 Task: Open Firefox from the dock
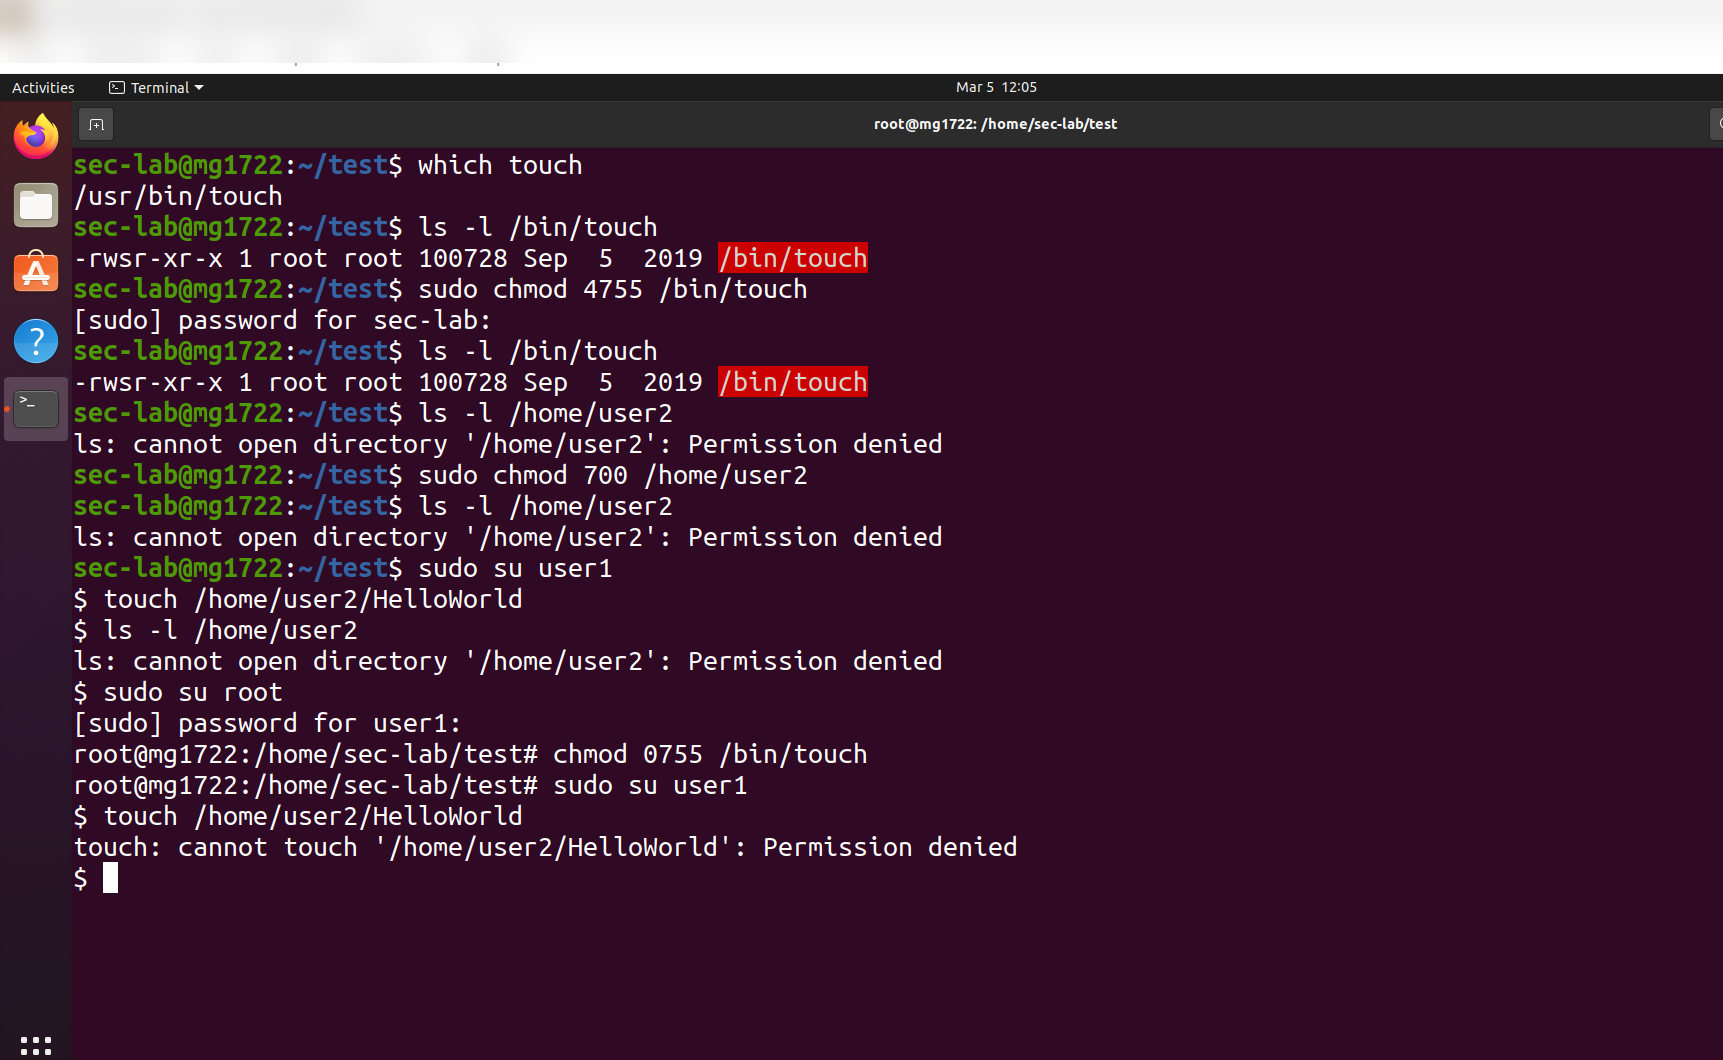coord(36,136)
